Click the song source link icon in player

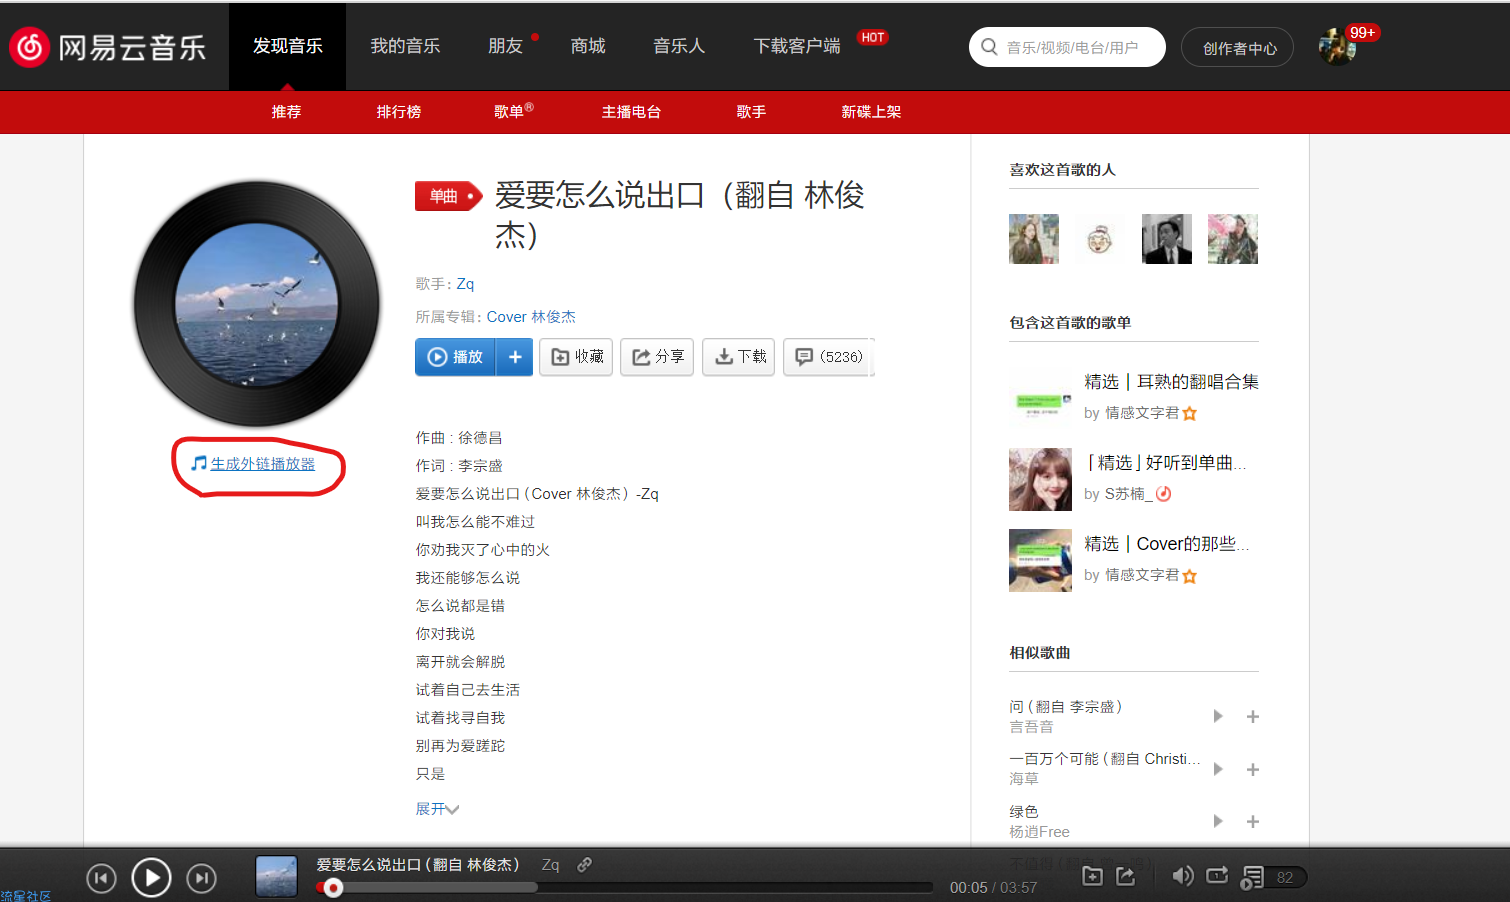click(x=585, y=865)
